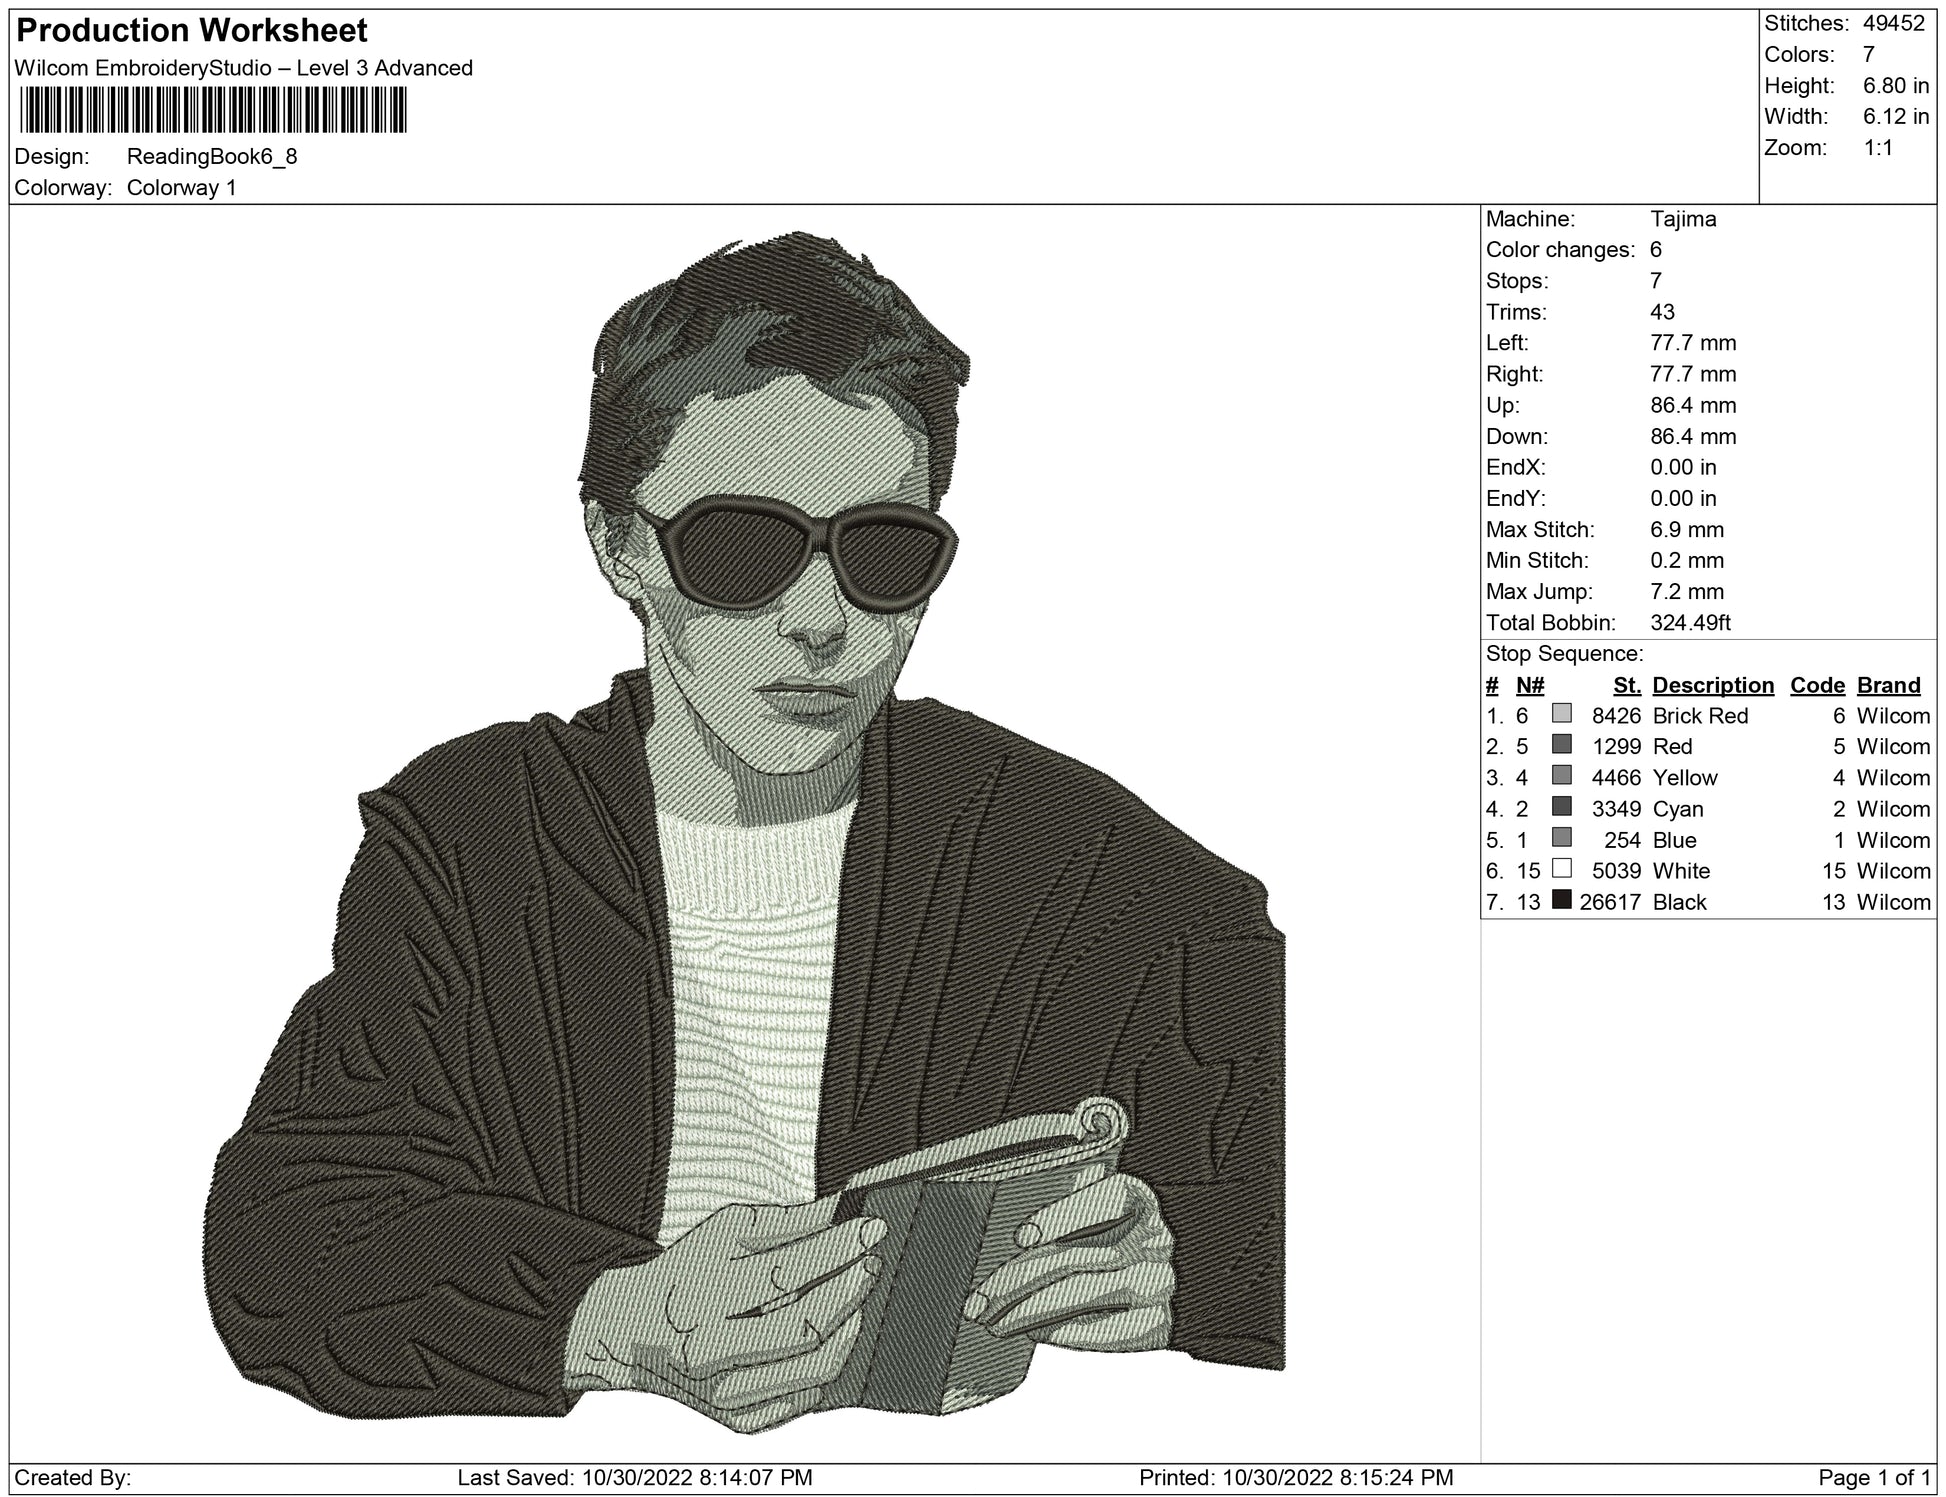
Task: Click the Production Worksheet title
Action: [192, 31]
